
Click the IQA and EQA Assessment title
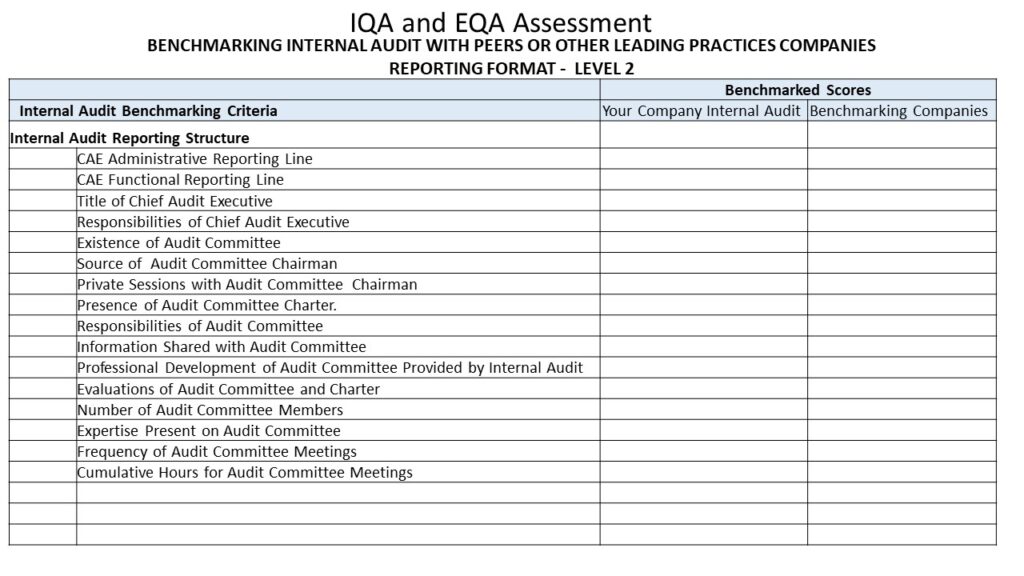click(501, 22)
